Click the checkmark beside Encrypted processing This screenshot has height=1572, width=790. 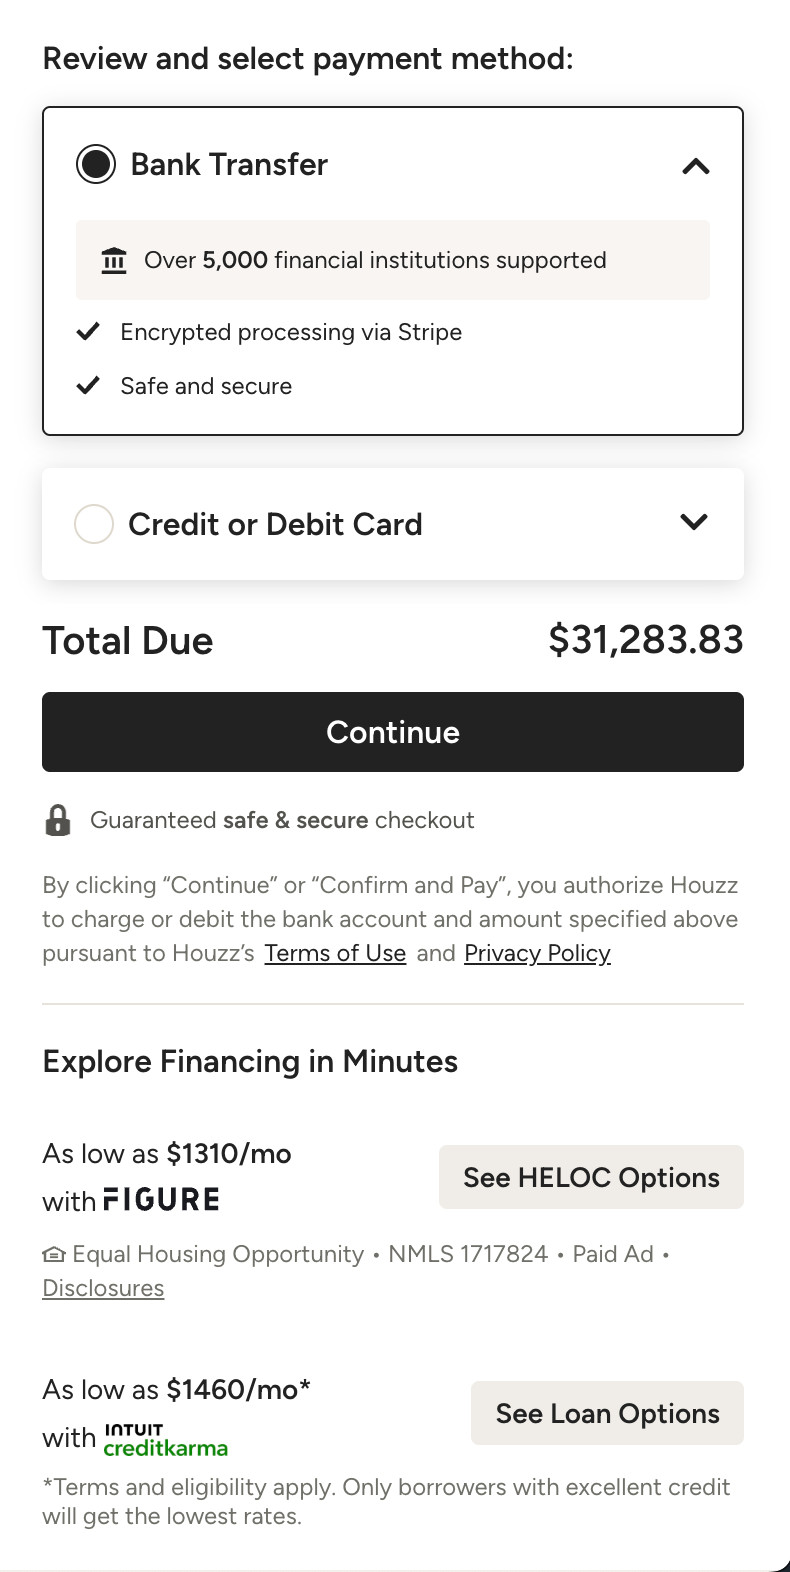tap(88, 331)
